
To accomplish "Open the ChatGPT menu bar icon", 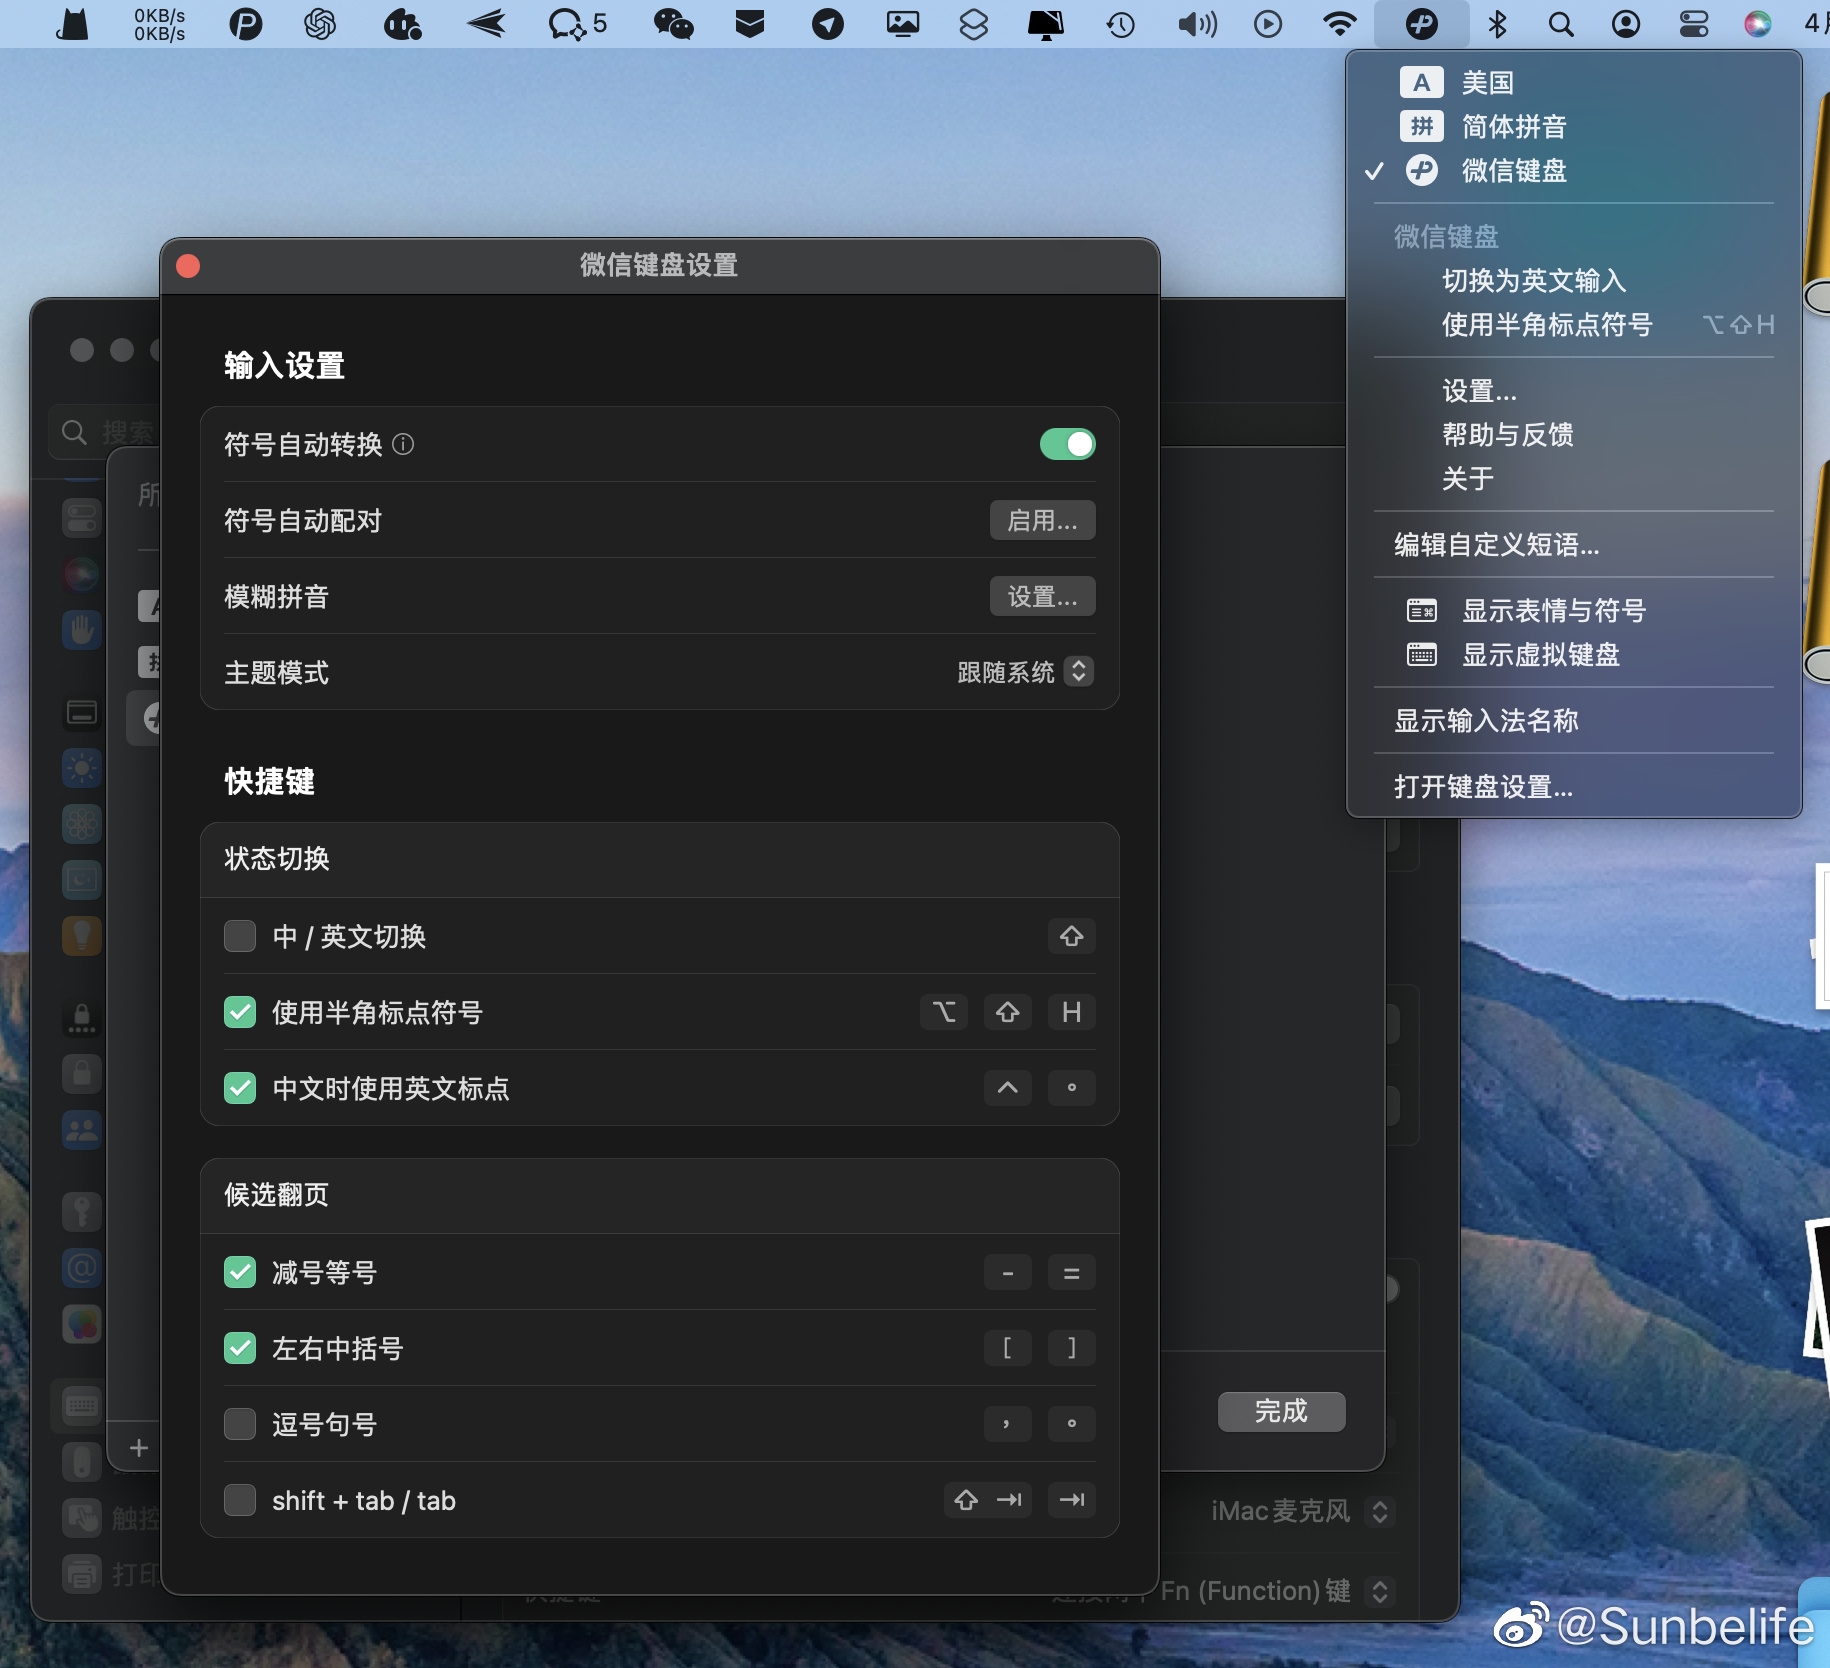I will (320, 24).
